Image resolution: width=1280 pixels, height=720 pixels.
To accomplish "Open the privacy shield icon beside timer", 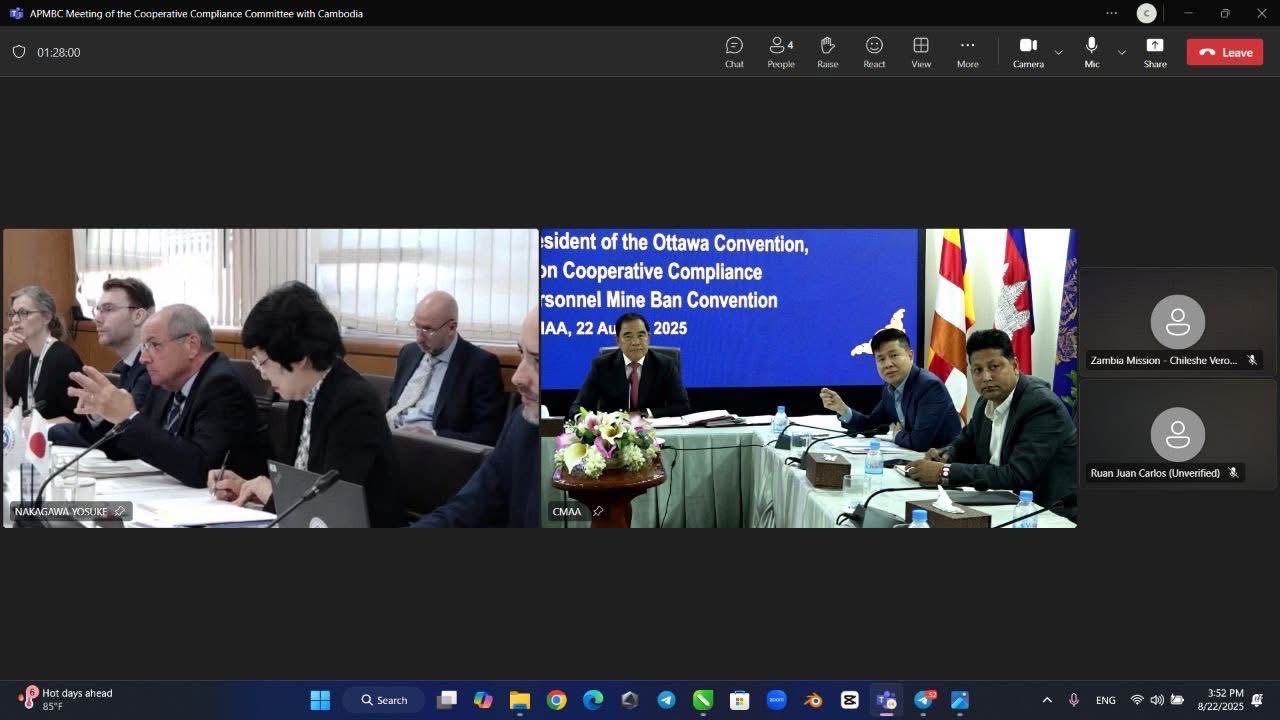I will pos(19,52).
